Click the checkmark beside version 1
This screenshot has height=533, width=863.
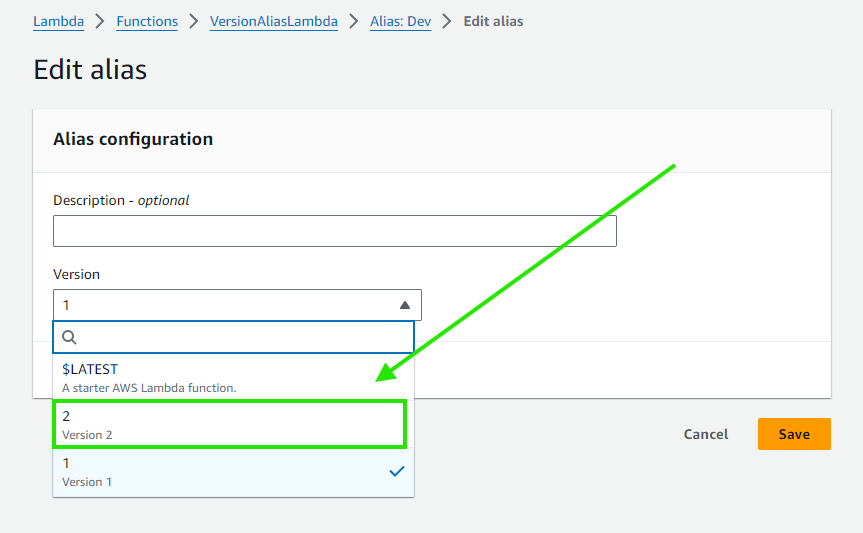pos(397,471)
